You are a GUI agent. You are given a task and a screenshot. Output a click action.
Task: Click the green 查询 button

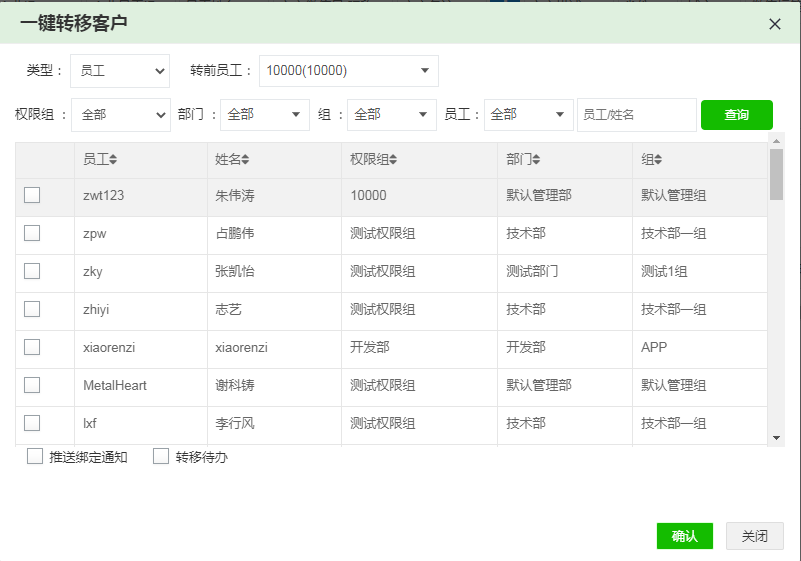pos(736,115)
